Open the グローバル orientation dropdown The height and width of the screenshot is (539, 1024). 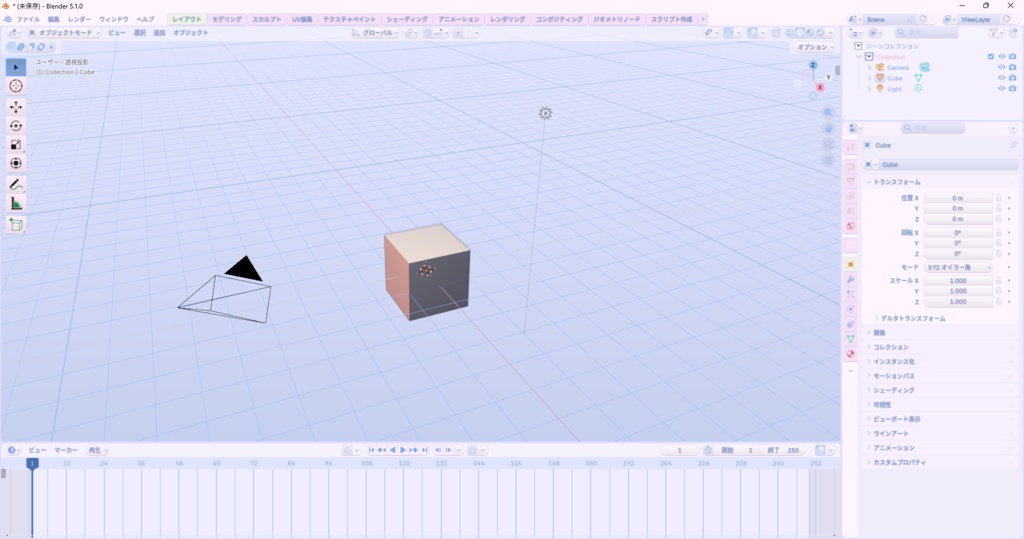[x=375, y=33]
